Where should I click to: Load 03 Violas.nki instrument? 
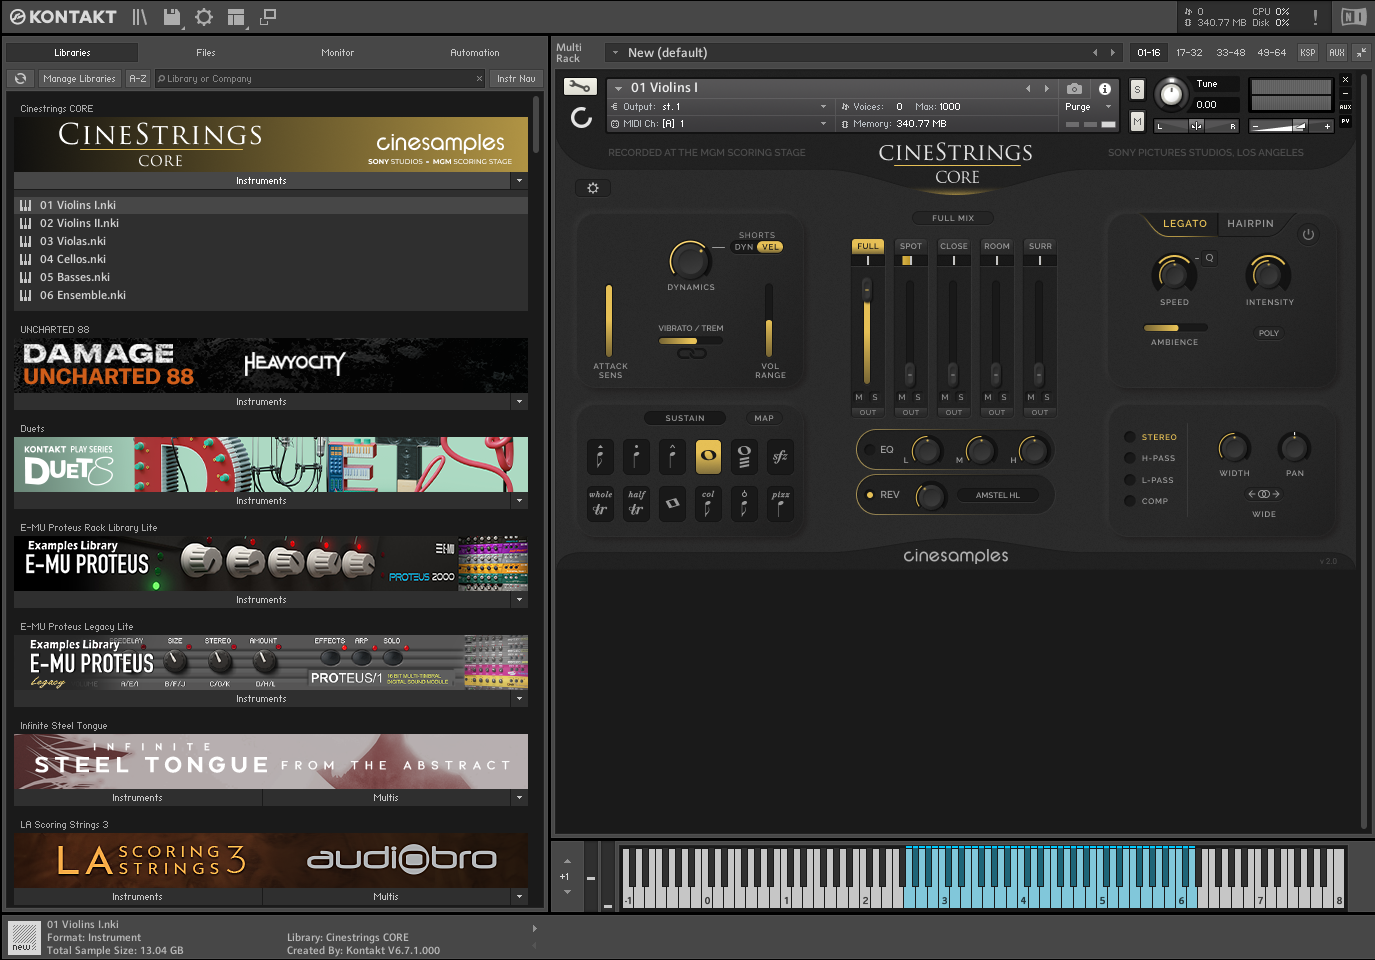pyautogui.click(x=271, y=241)
